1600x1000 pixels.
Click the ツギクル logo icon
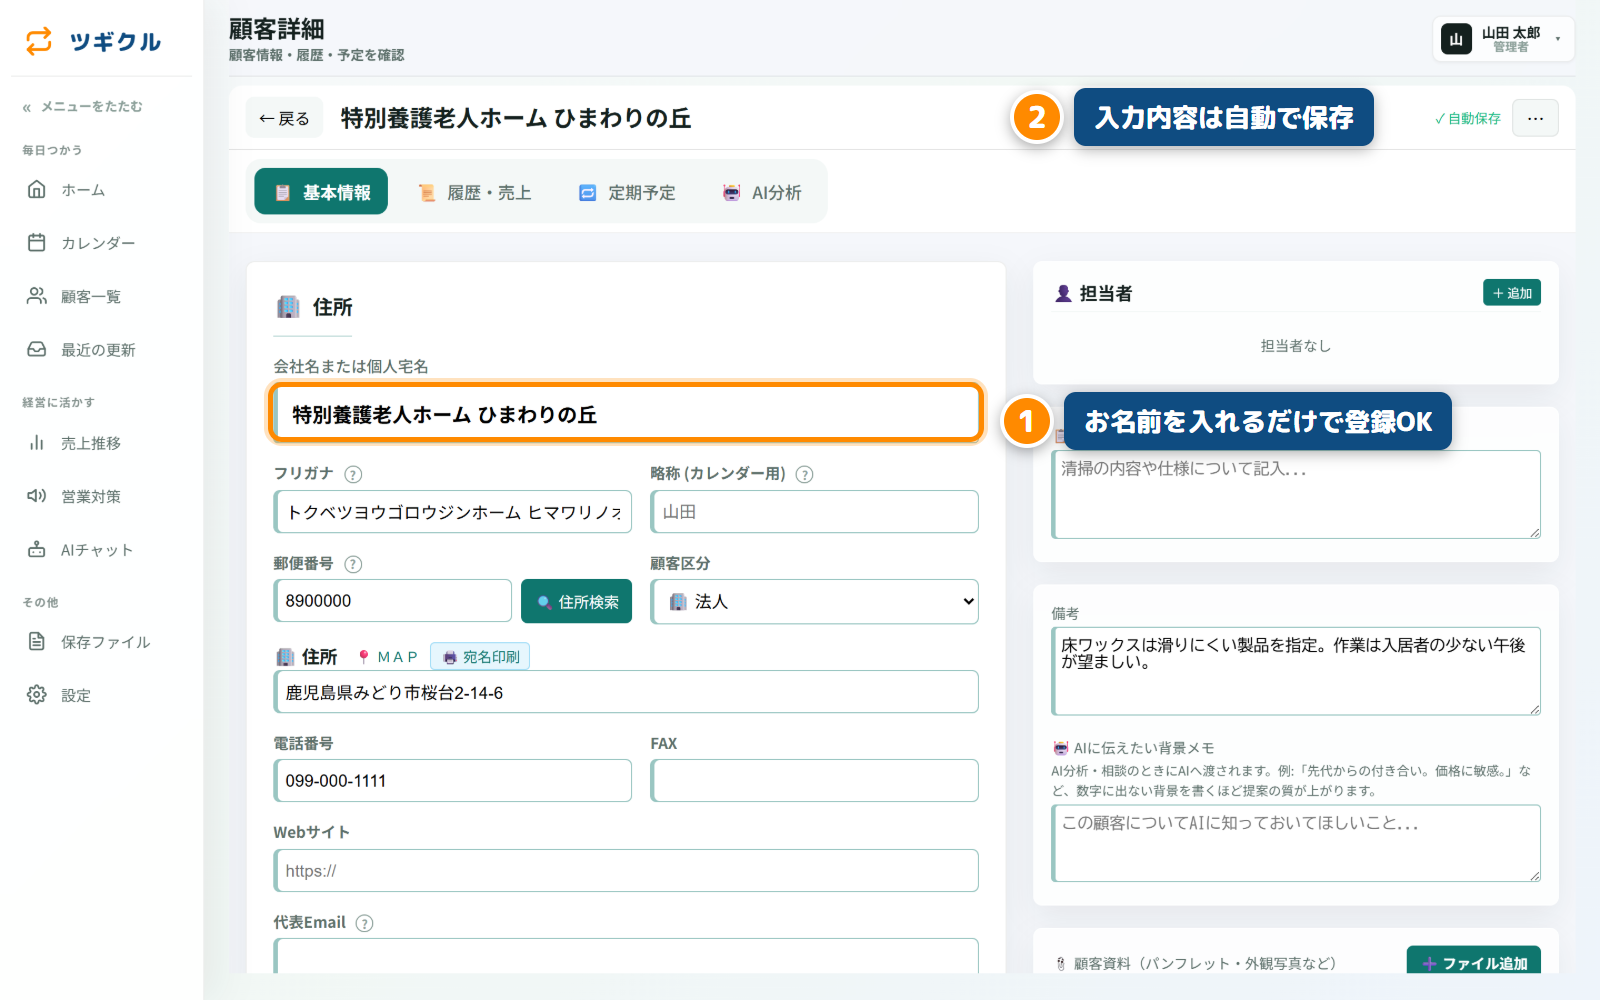pyautogui.click(x=39, y=41)
